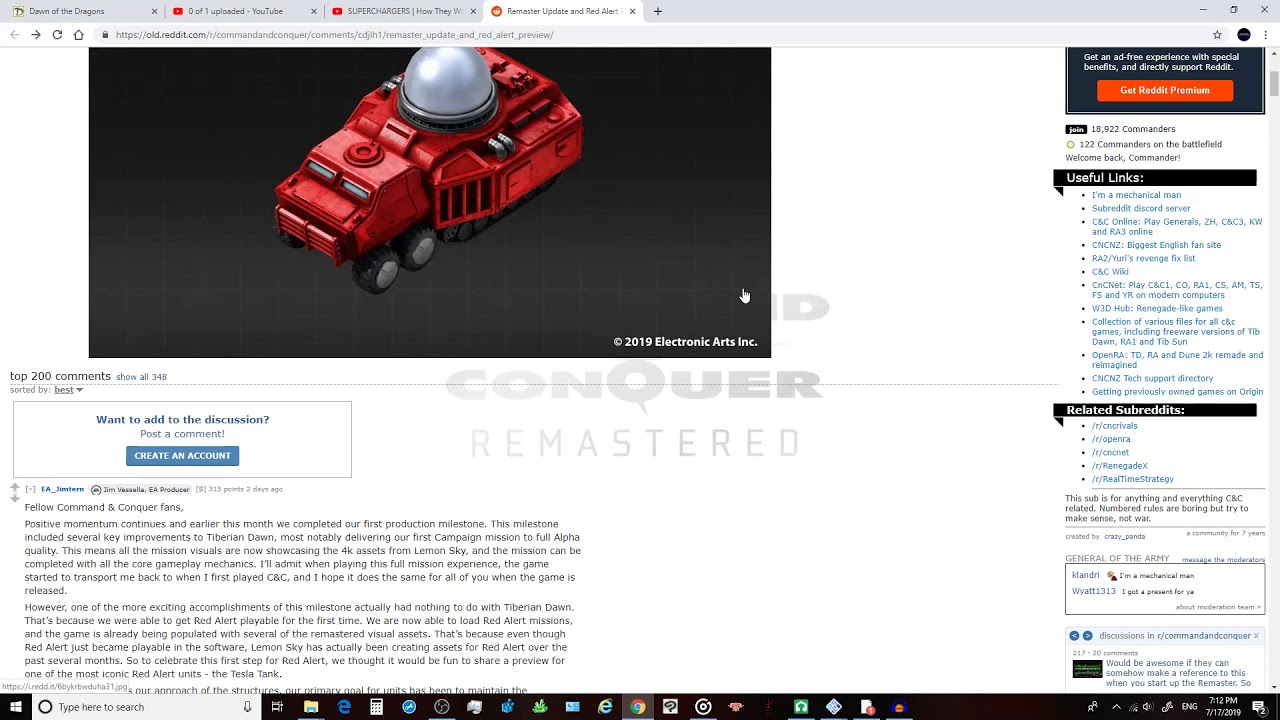Open moderator Wyatt1313's profile
Viewport: 1280px width, 720px height.
click(x=1093, y=591)
